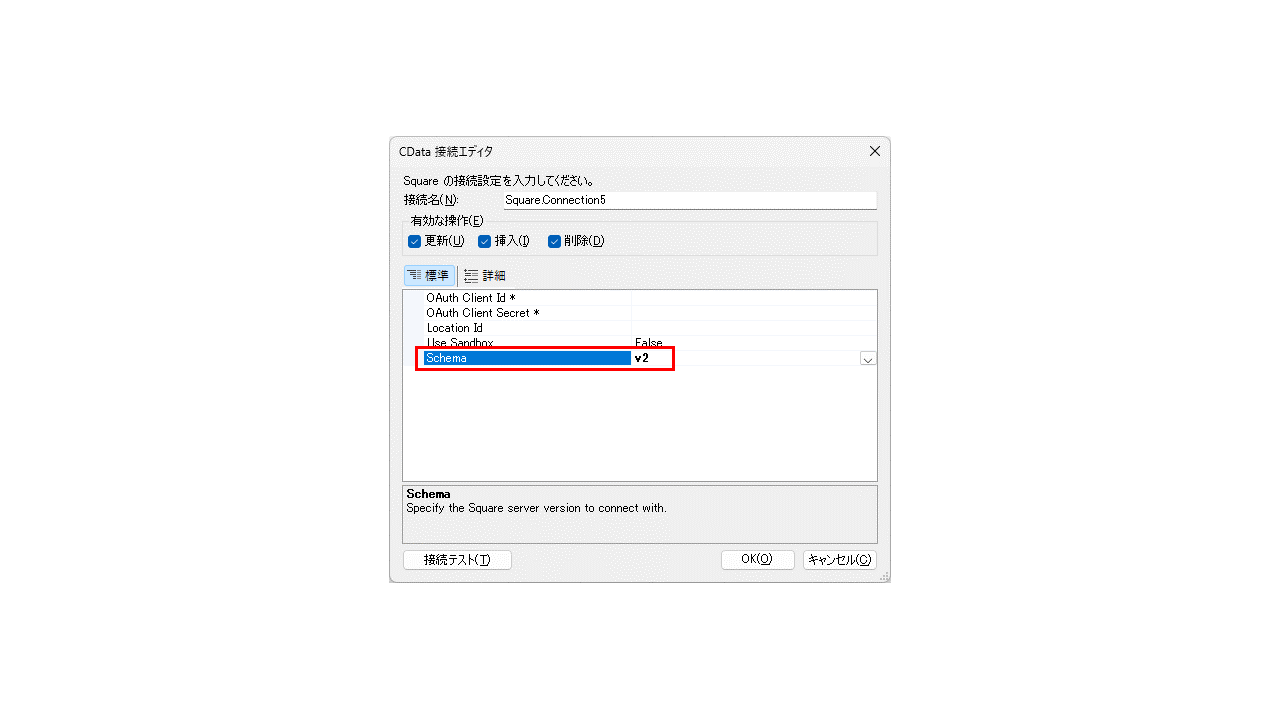Click the OAuth Client Id value field
The width and height of the screenshot is (1280, 720).
pos(754,298)
